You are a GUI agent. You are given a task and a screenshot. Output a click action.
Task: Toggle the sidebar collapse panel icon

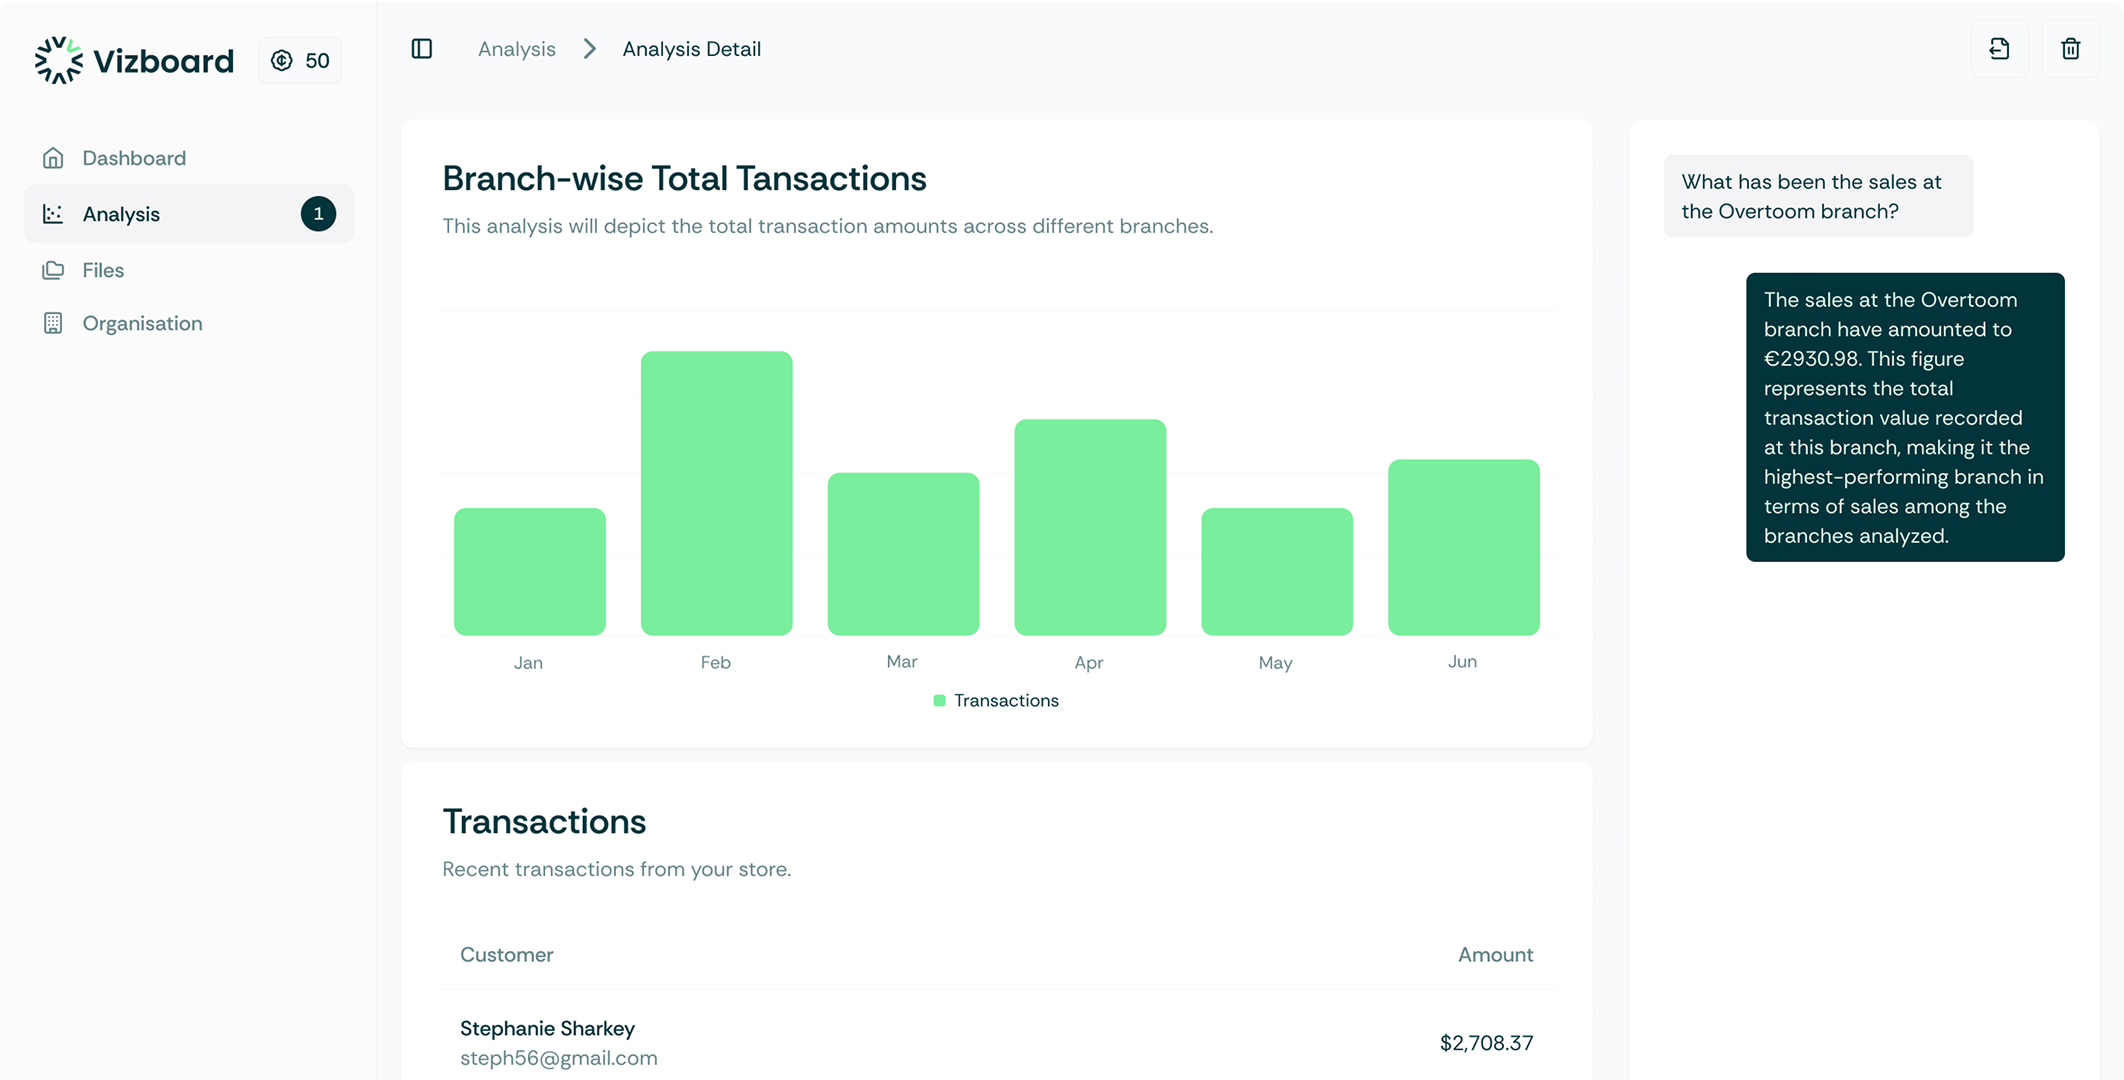[421, 48]
